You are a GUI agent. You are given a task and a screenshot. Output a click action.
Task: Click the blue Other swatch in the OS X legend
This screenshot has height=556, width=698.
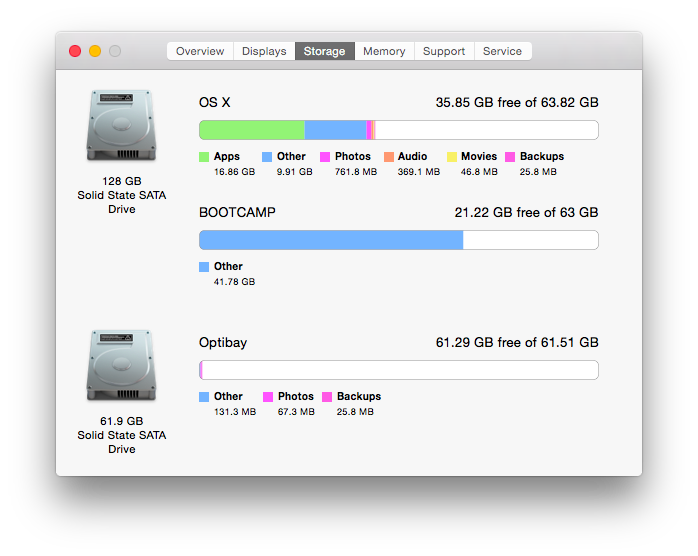click(x=267, y=157)
